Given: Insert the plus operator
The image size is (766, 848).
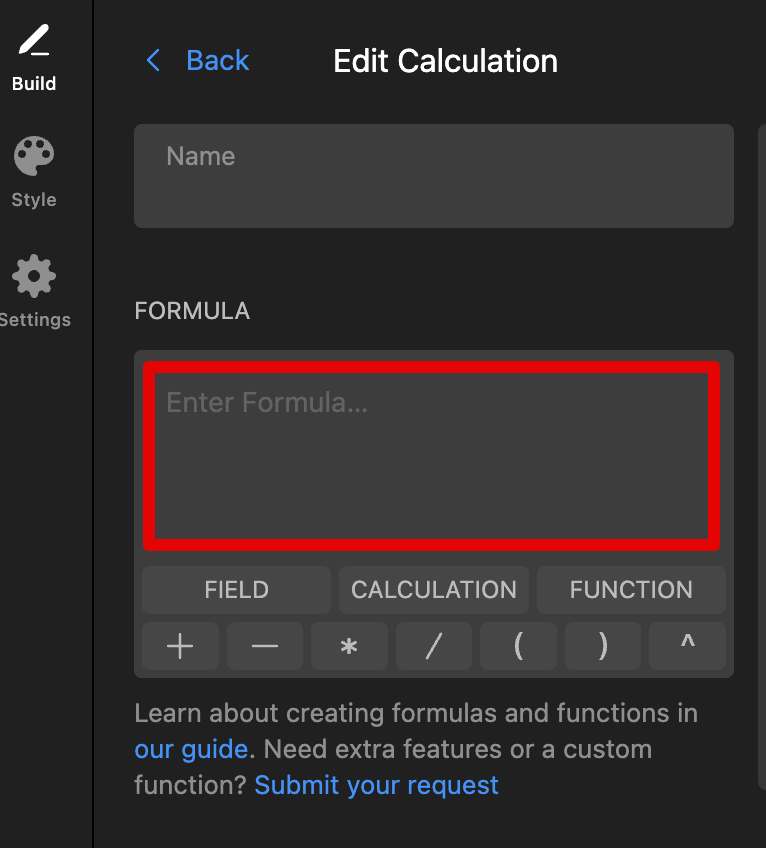Looking at the screenshot, I should point(180,646).
